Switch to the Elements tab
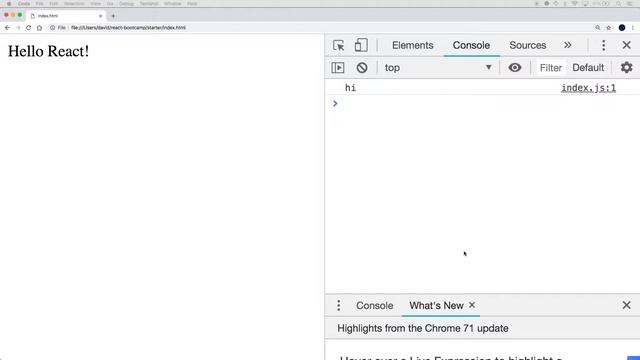This screenshot has width=640, height=360. [413, 45]
